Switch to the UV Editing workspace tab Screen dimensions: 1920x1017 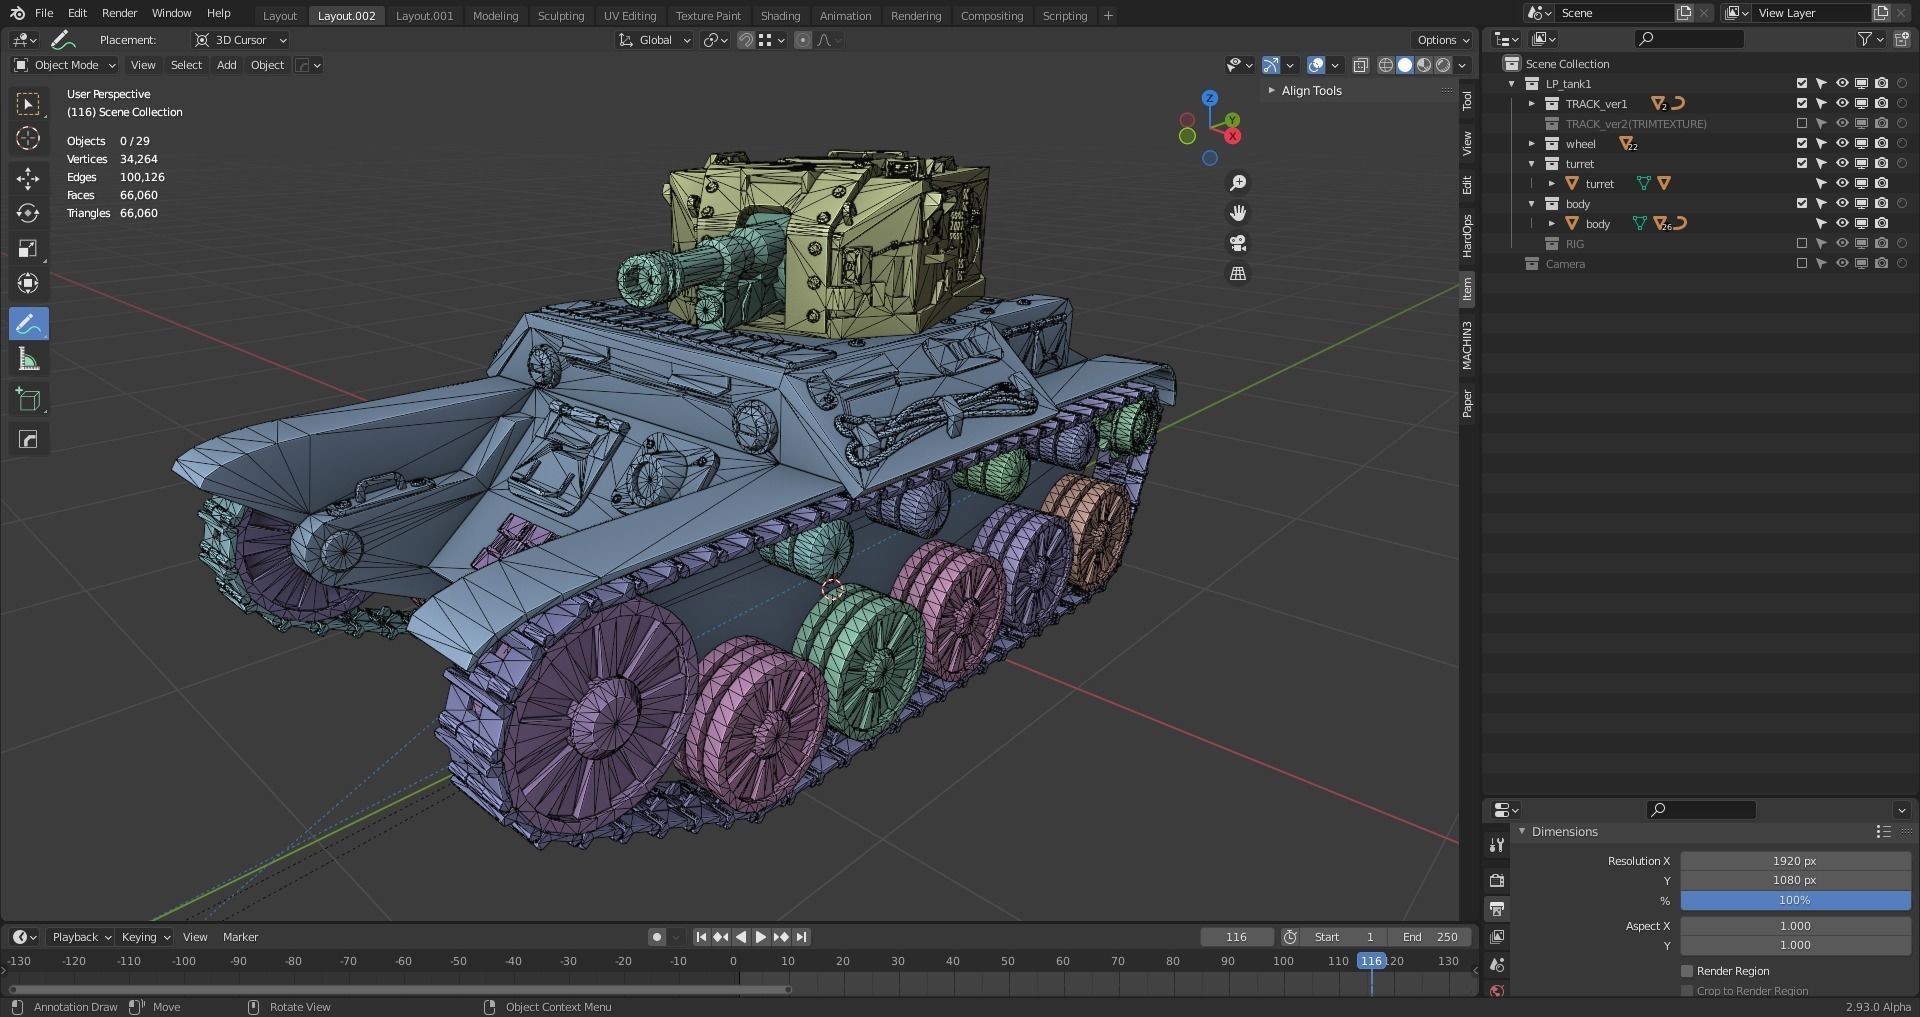click(x=630, y=15)
